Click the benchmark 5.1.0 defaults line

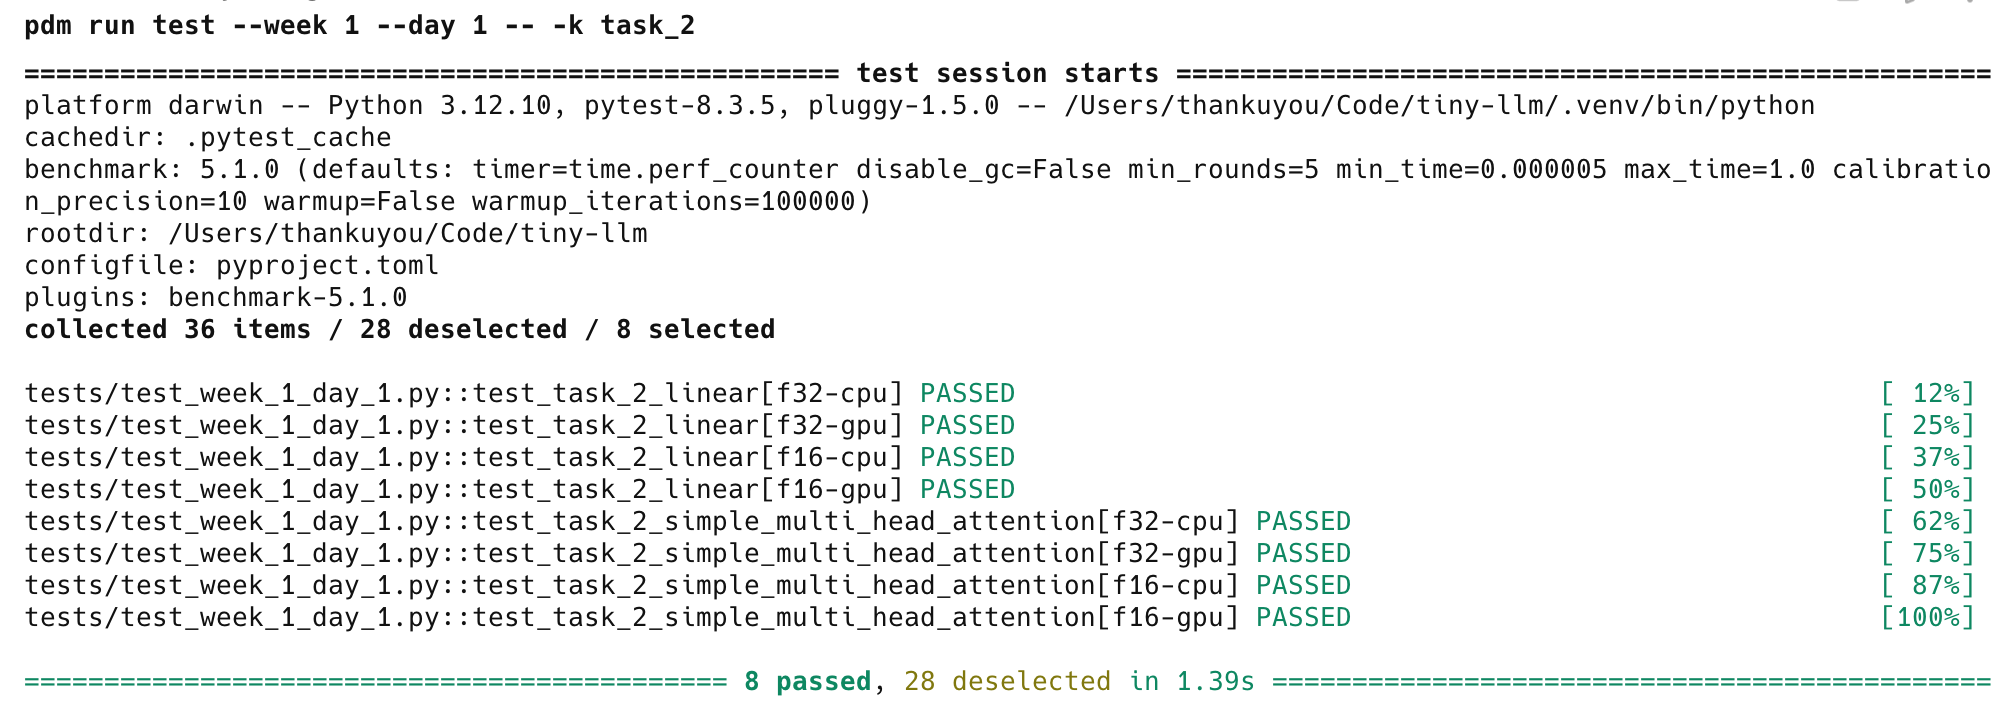pos(1007,185)
